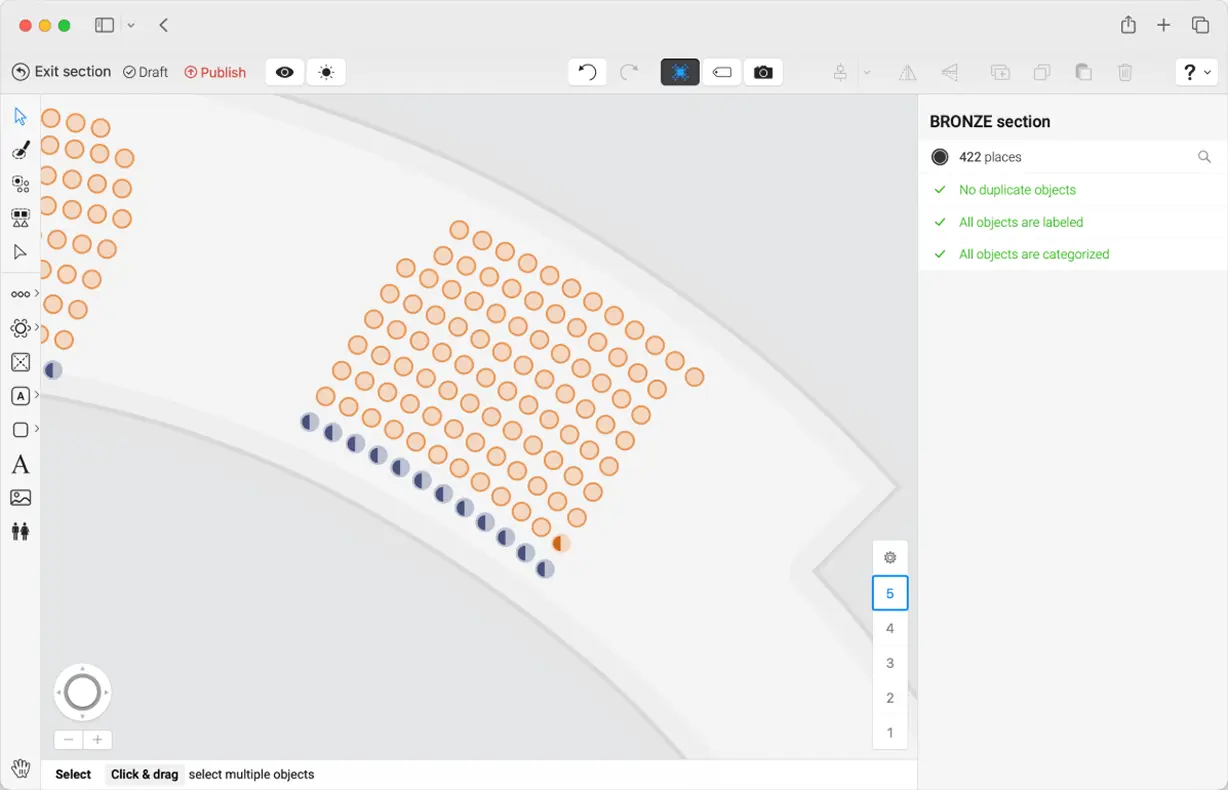
Task: Switch to floor 1
Action: point(890,733)
